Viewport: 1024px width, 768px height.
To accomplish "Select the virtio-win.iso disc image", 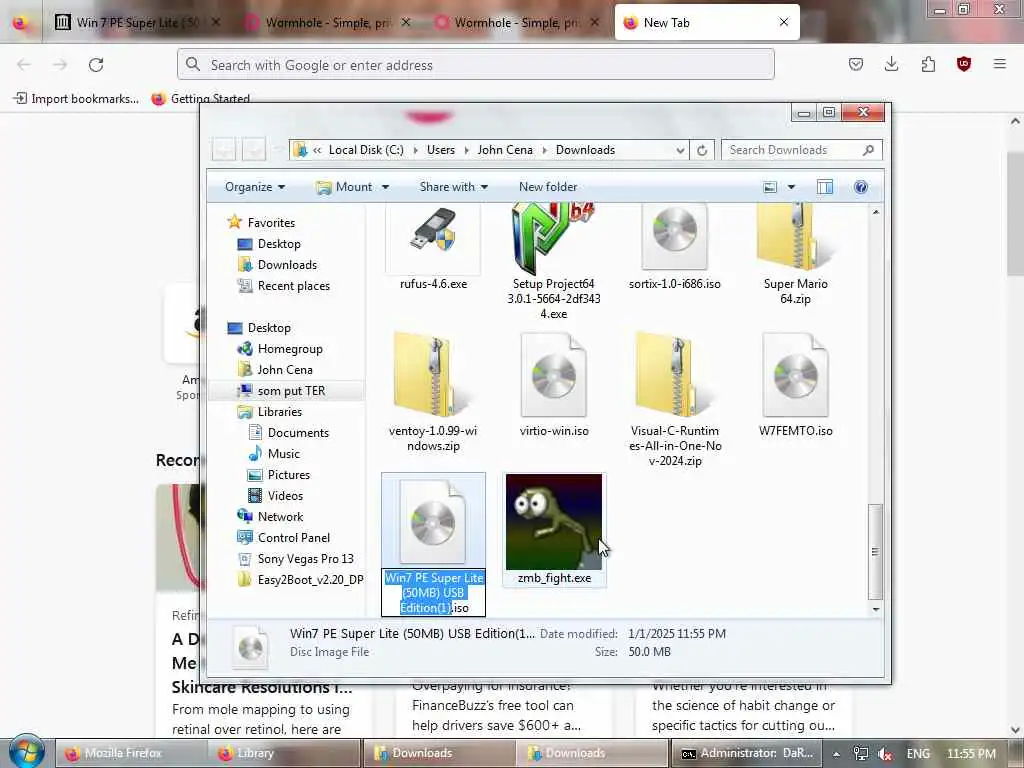I will click(554, 374).
